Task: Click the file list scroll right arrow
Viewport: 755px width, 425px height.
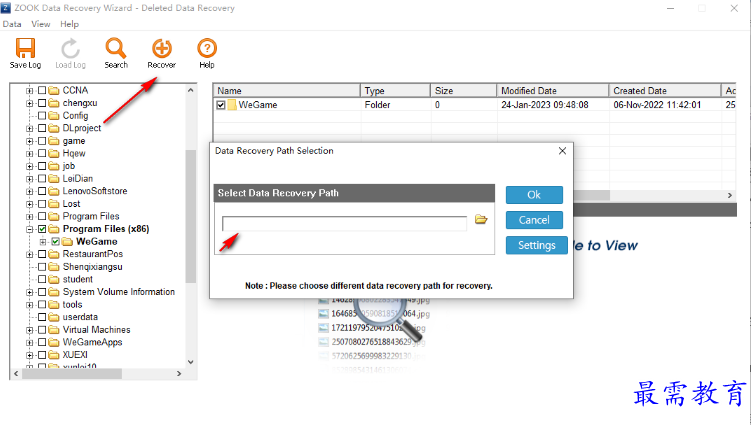Action: click(730, 195)
